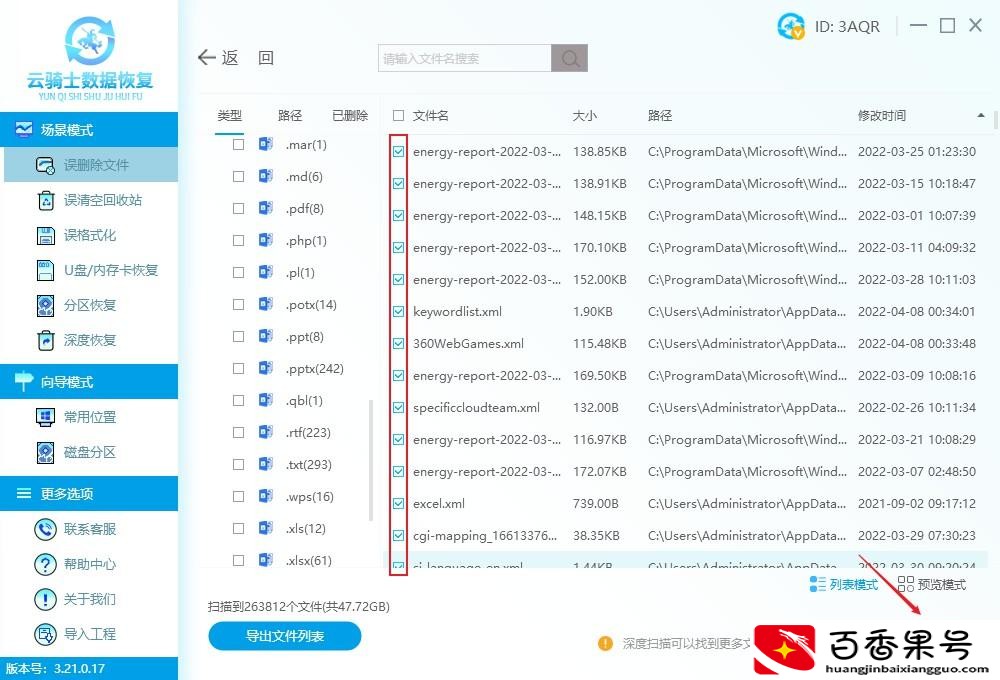Uncheck the keywordlist.xml checkbox
1000x680 pixels.
coord(399,311)
